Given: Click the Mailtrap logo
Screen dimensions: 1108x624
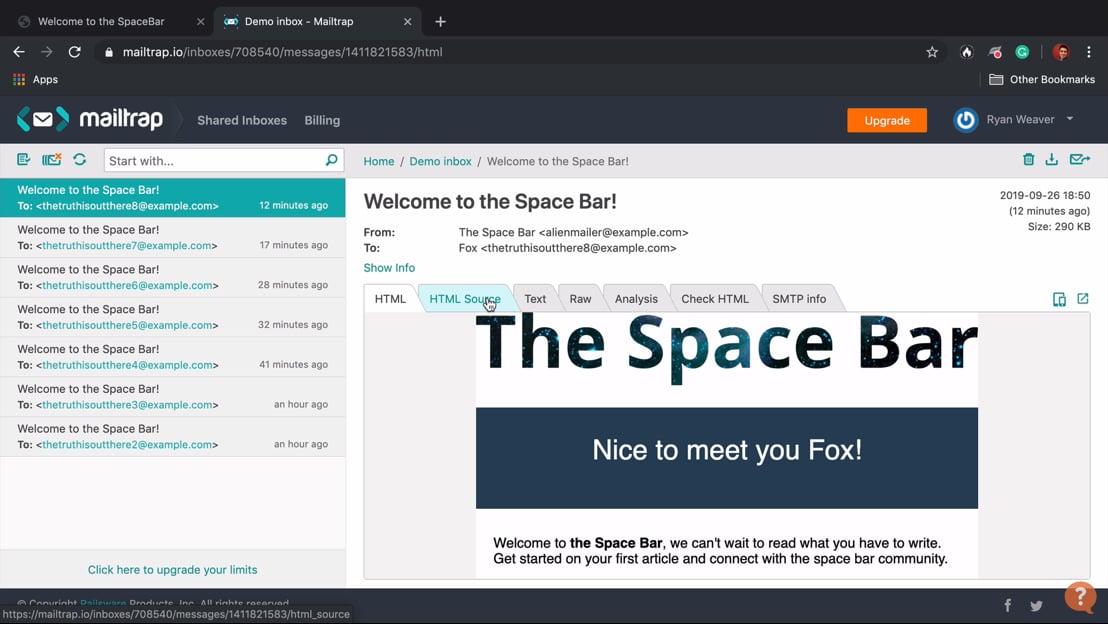Looking at the screenshot, I should click(x=90, y=119).
